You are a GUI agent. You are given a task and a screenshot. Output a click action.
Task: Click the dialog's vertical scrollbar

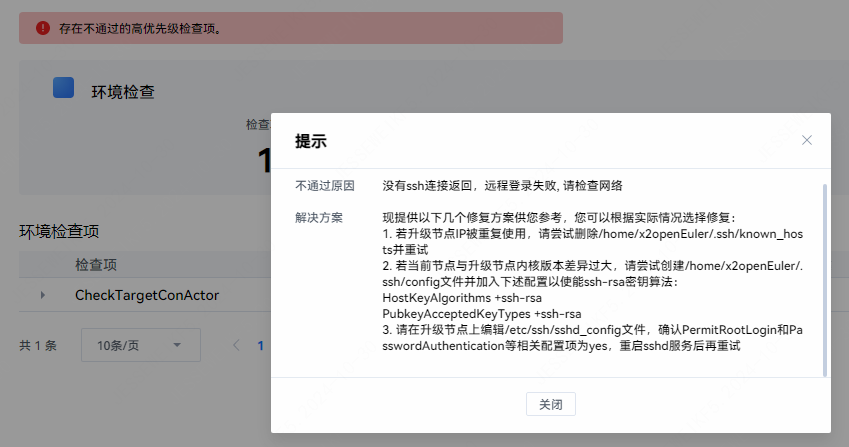tap(825, 280)
